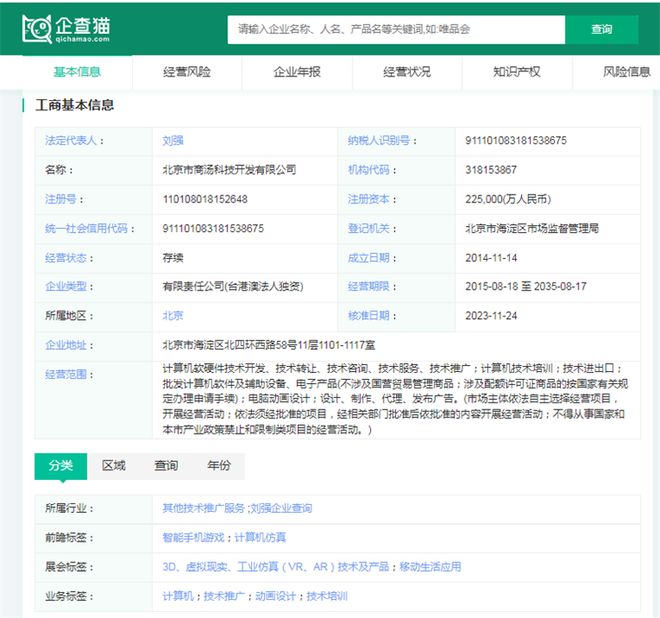This screenshot has height=618, width=660.
Task: Click the 经营期限 label link
Action: tap(368, 287)
